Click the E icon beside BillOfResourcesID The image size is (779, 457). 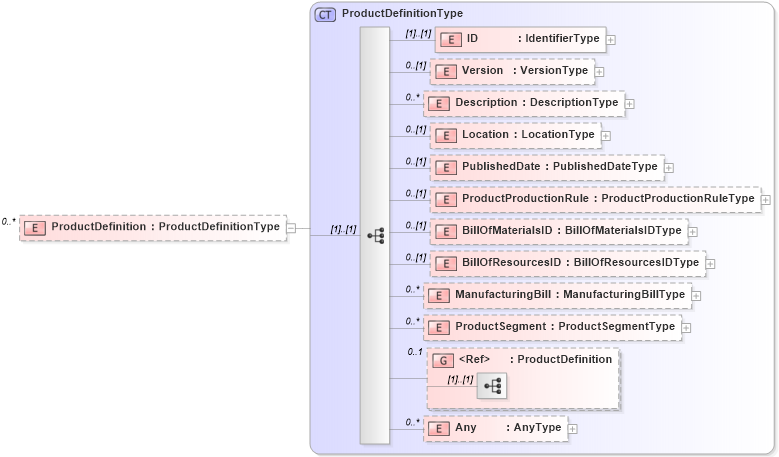pos(446,264)
